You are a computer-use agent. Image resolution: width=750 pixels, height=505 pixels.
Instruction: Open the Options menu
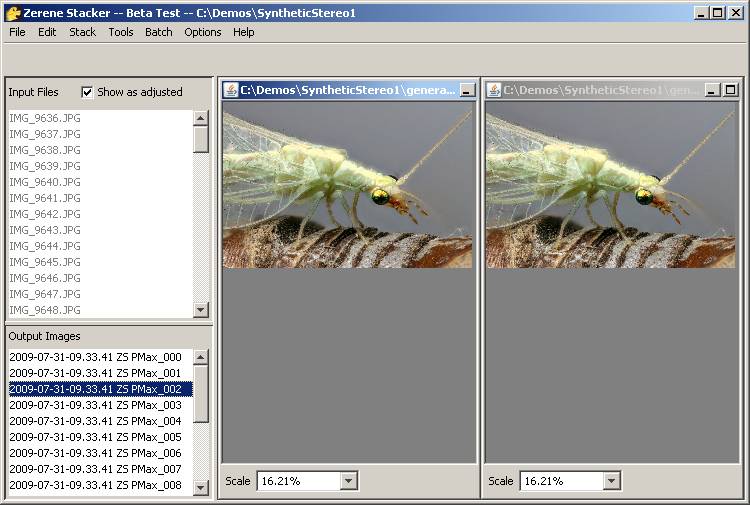point(202,32)
